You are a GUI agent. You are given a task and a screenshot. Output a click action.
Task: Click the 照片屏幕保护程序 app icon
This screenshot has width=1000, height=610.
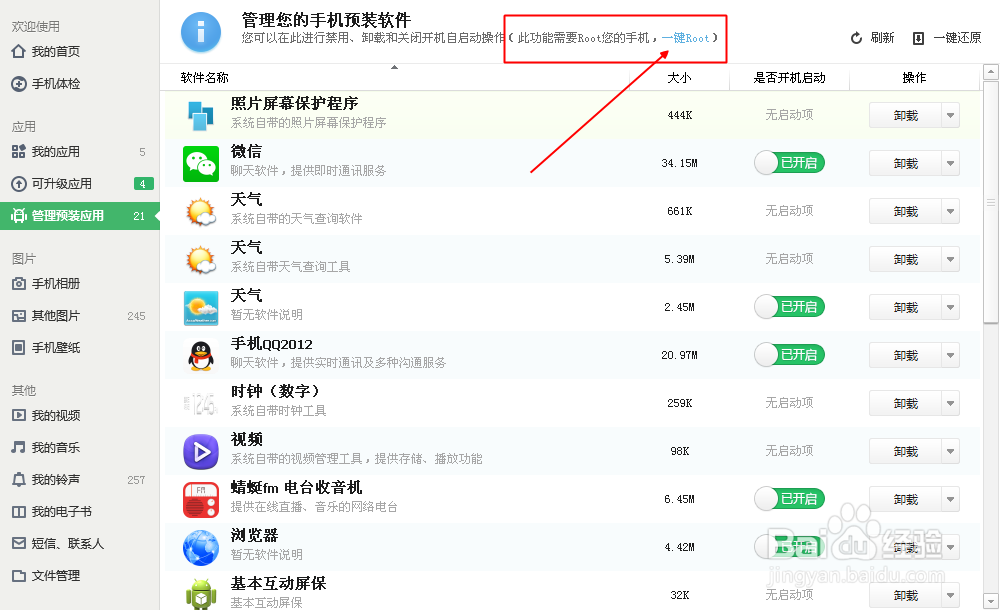(x=201, y=116)
